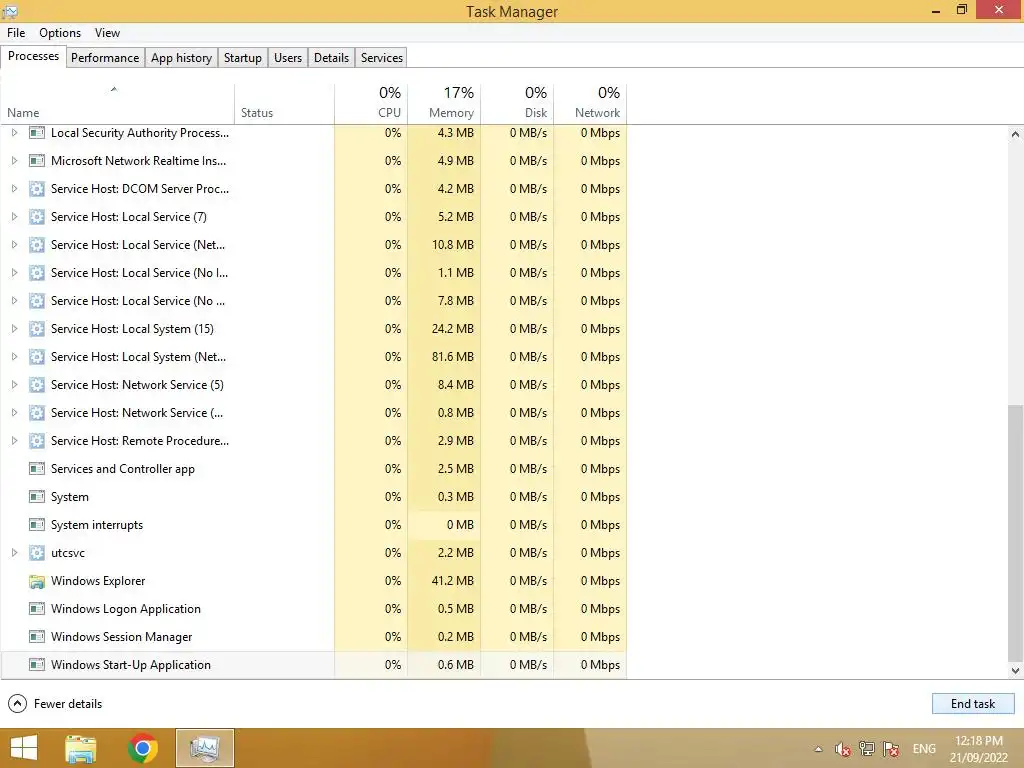Sort processes by CPU column
Screen dimensions: 1024x768
coord(371,104)
